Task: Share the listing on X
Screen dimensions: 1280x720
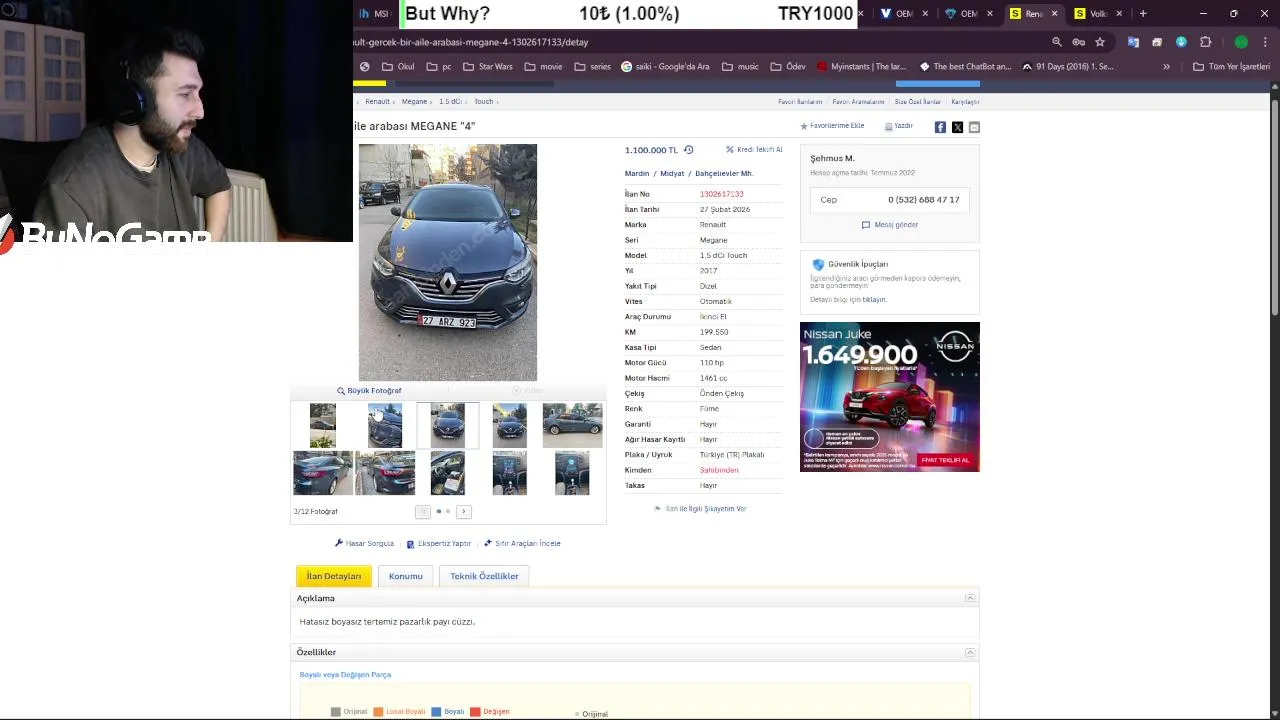Action: click(x=957, y=127)
